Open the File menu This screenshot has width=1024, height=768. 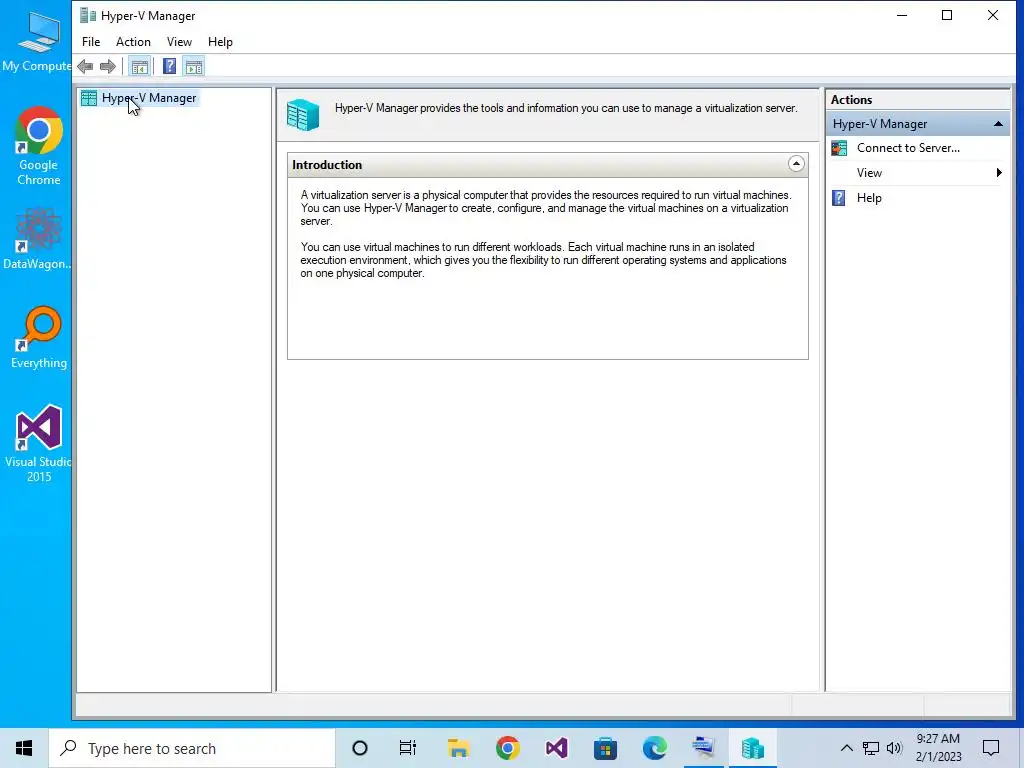pyautogui.click(x=91, y=42)
